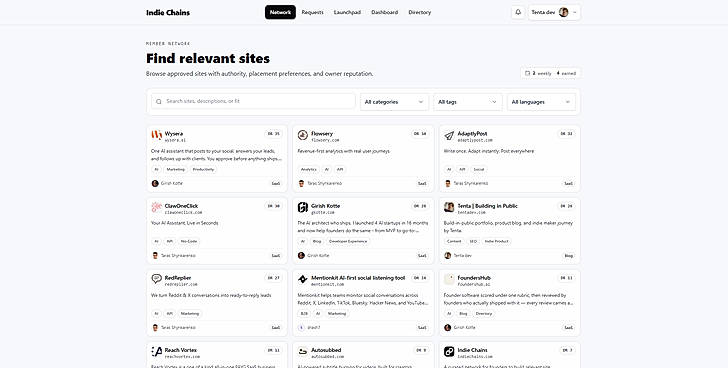Click the Social tag on AdaptlyPost card

[x=479, y=169]
